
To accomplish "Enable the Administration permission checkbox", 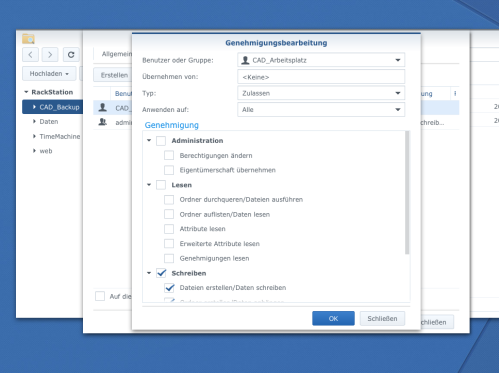I will point(161,141).
